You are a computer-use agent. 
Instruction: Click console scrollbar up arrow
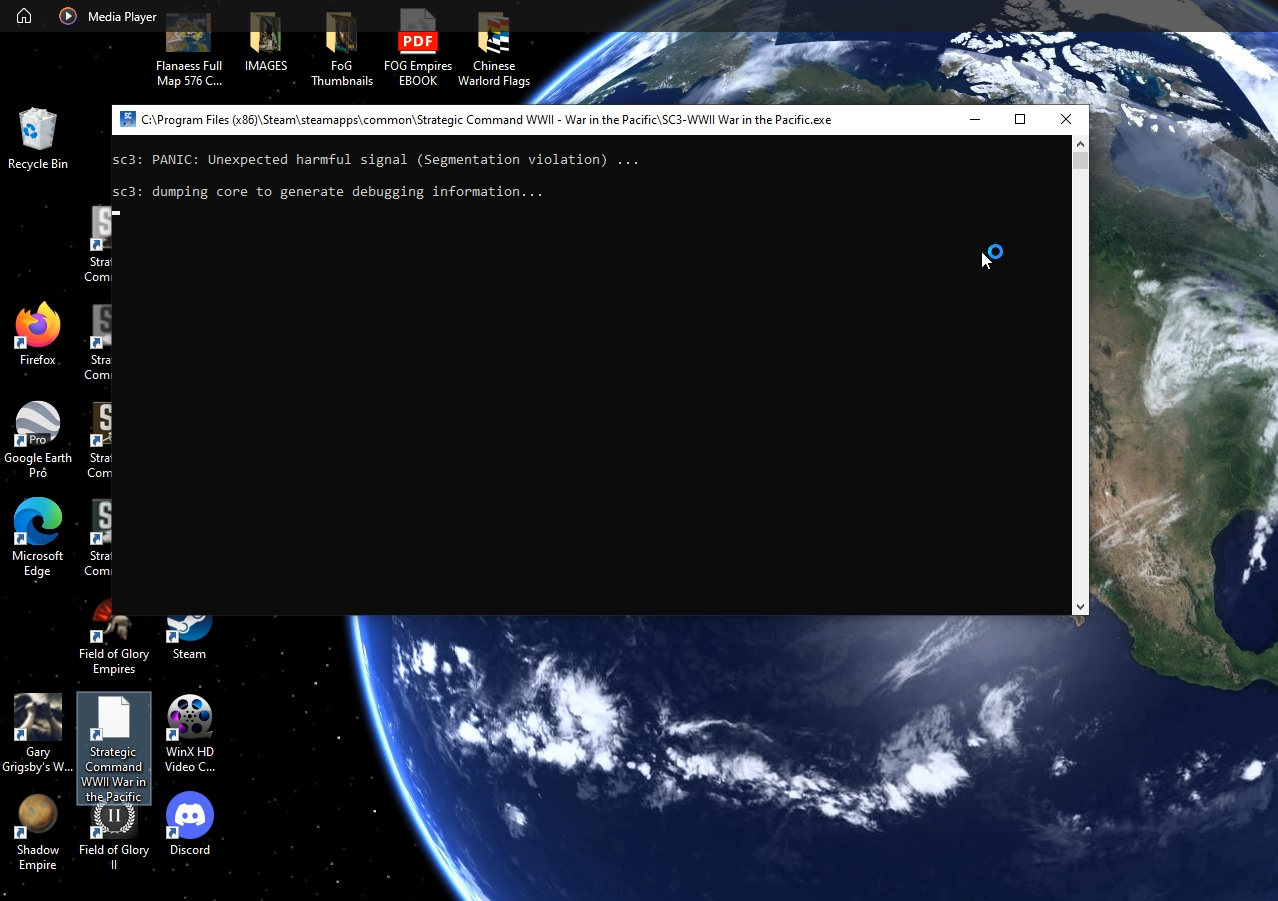[1080, 144]
